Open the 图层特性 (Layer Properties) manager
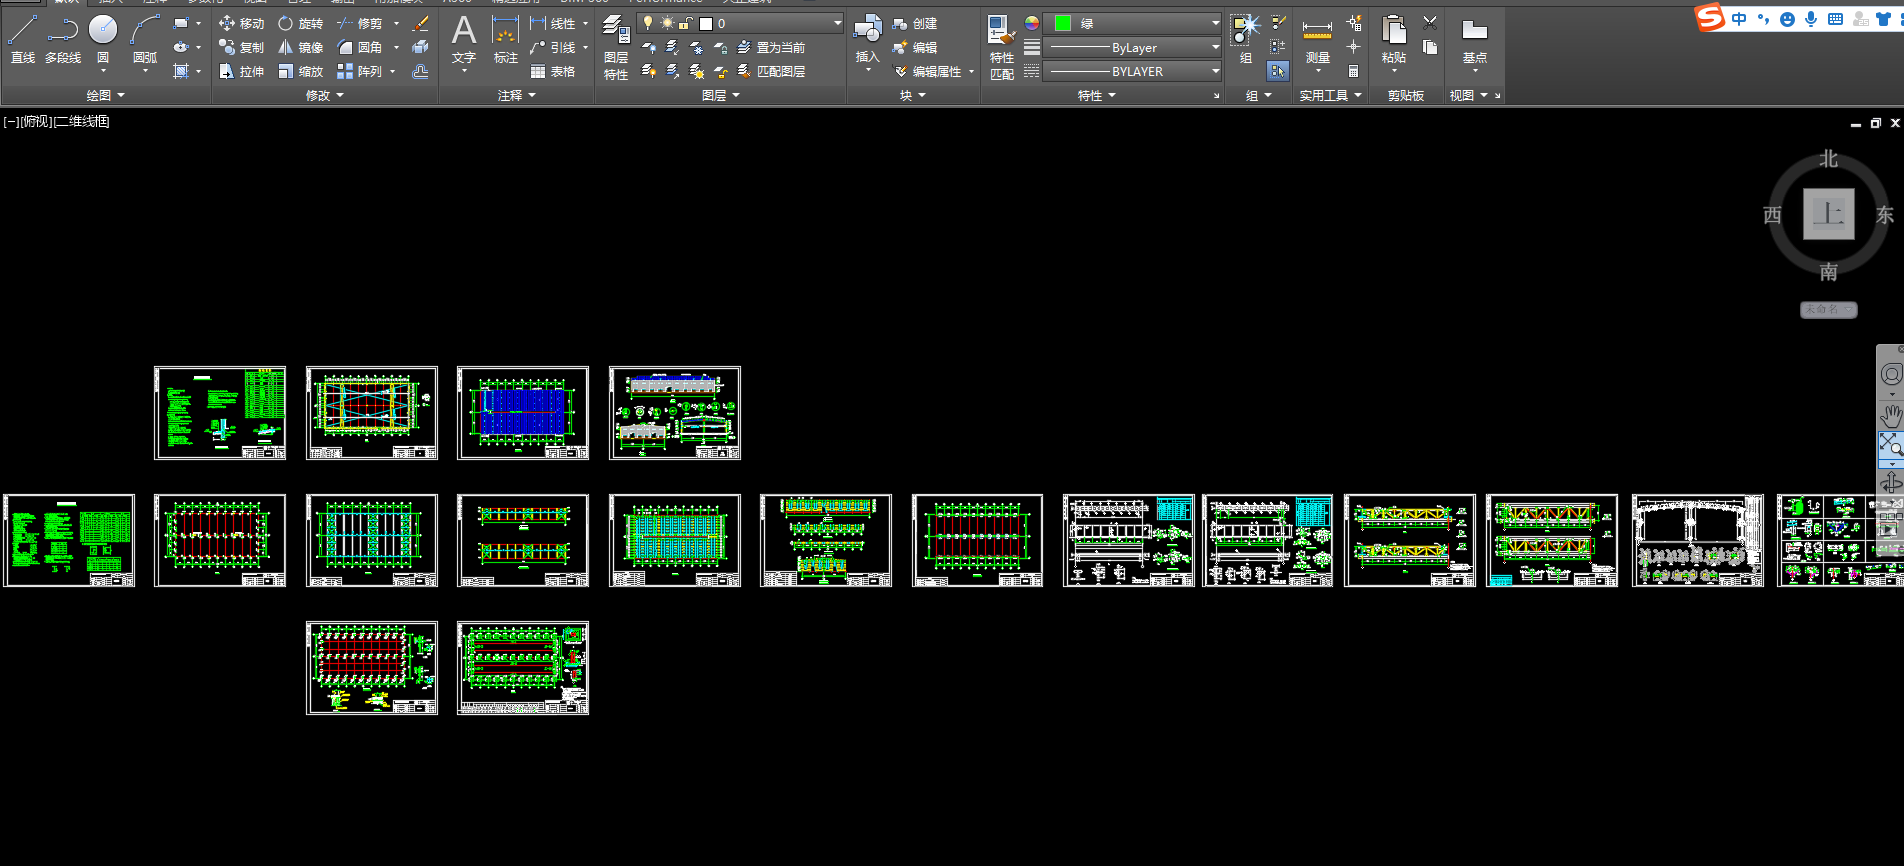 (x=616, y=50)
